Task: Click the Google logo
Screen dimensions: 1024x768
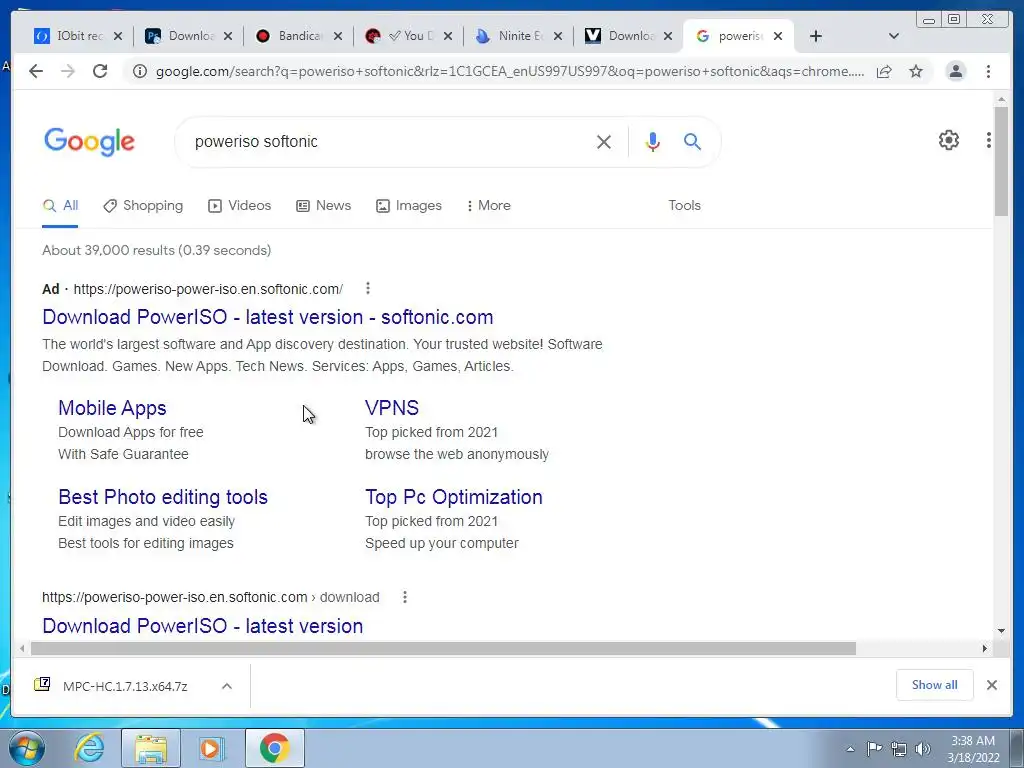Action: pos(89,142)
